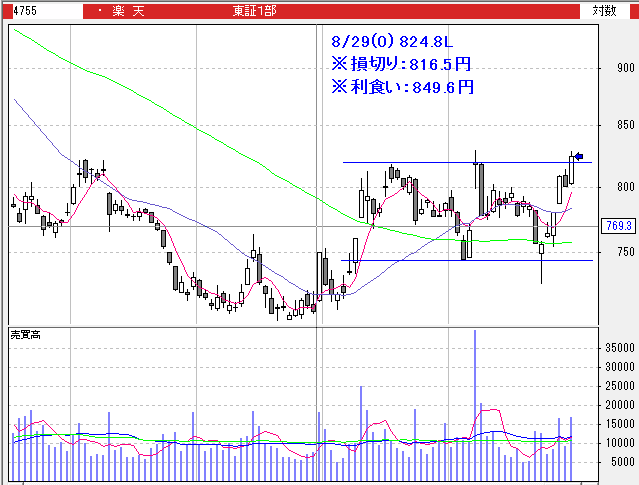Click the latest white candlestick near 825

click(573, 168)
